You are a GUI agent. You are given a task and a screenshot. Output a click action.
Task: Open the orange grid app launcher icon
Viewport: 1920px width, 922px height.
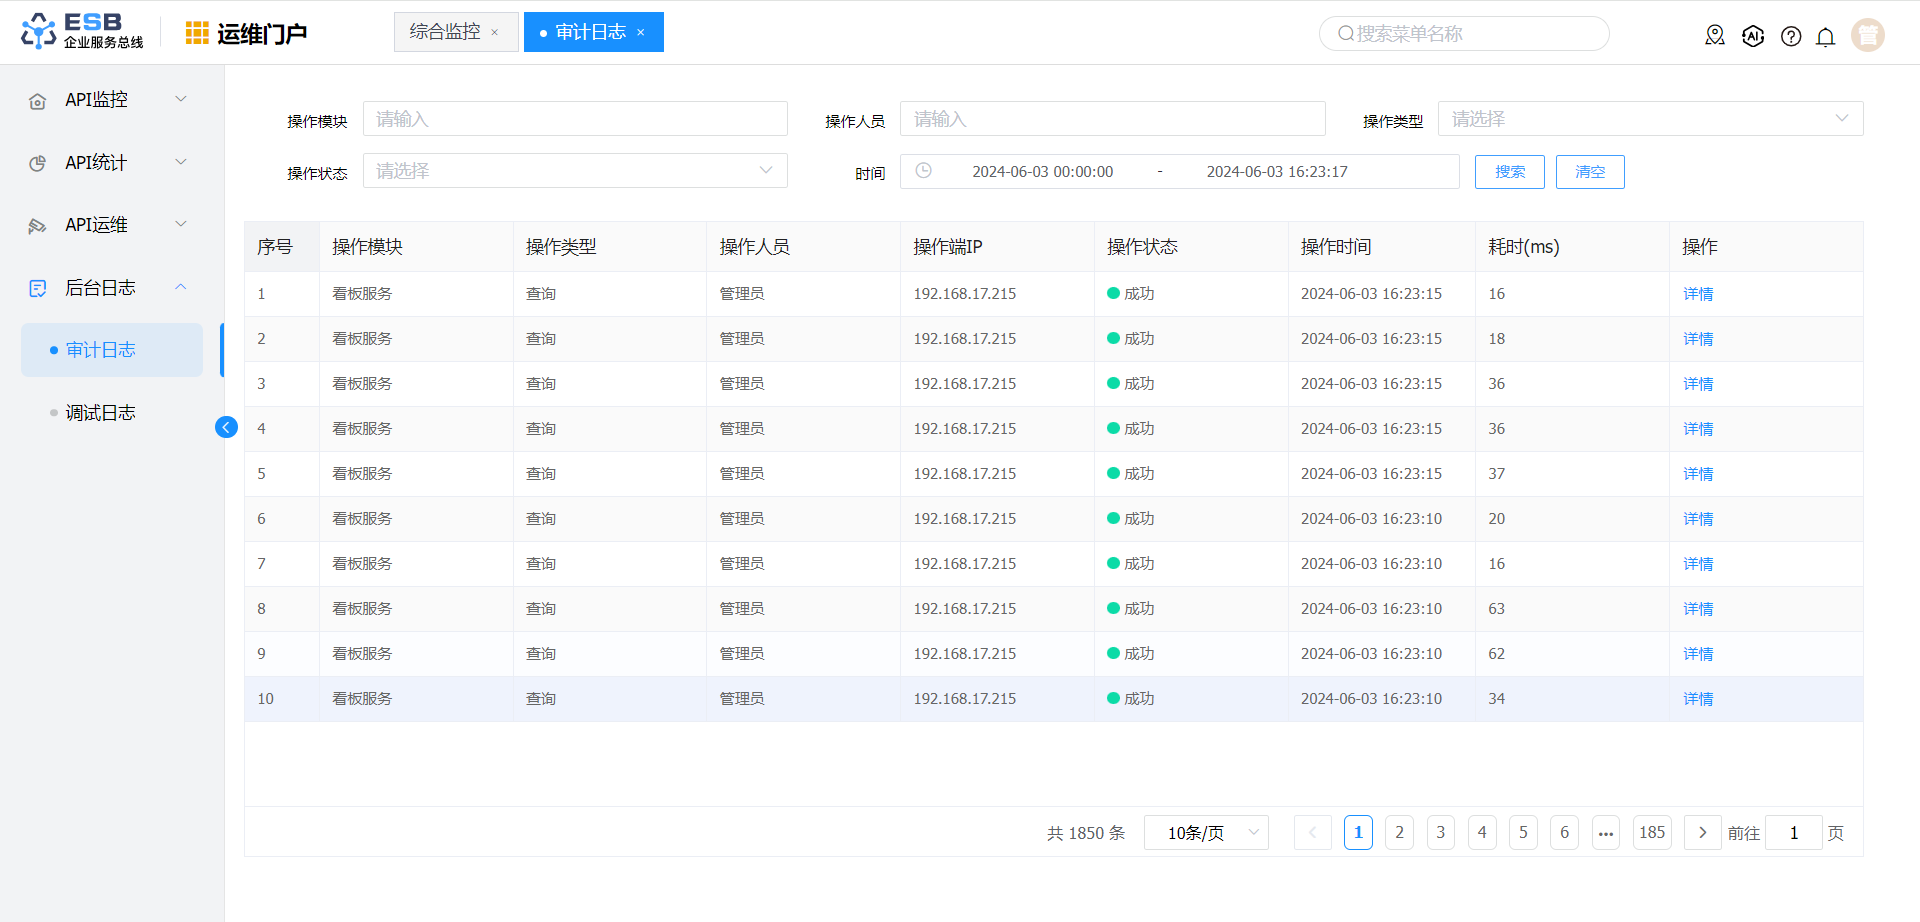(197, 33)
